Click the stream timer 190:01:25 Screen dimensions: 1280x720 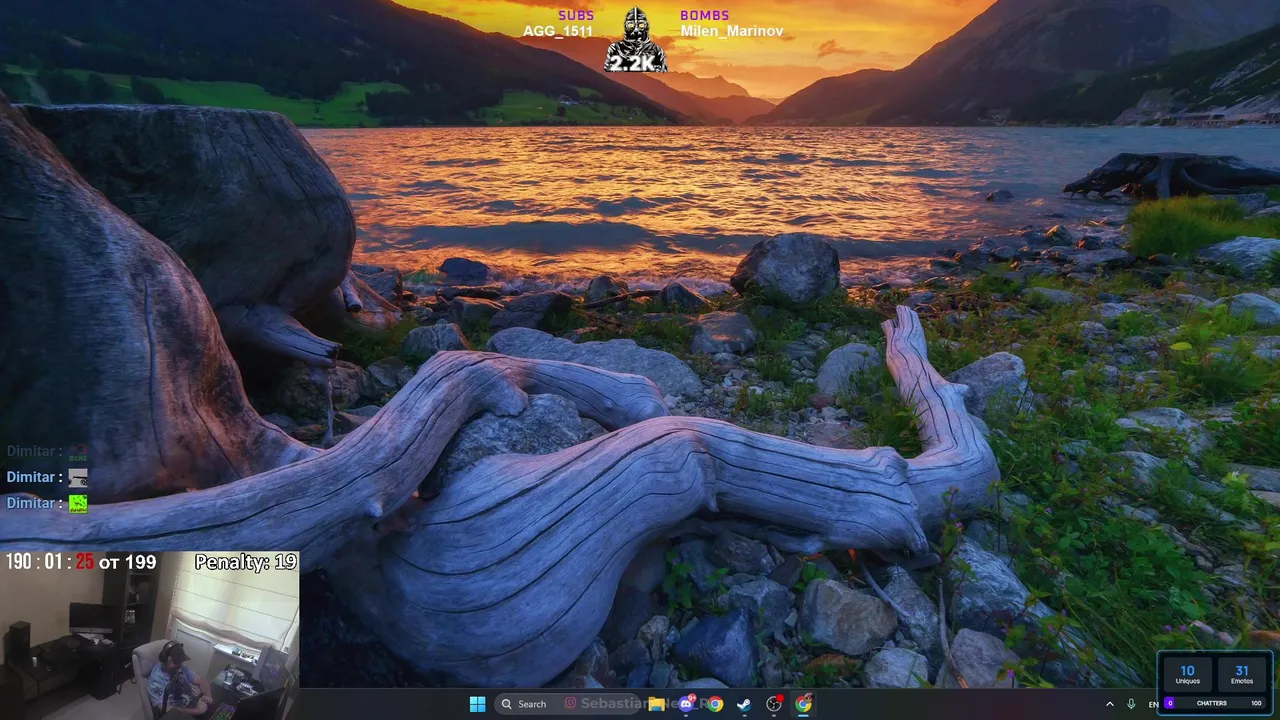[50, 562]
